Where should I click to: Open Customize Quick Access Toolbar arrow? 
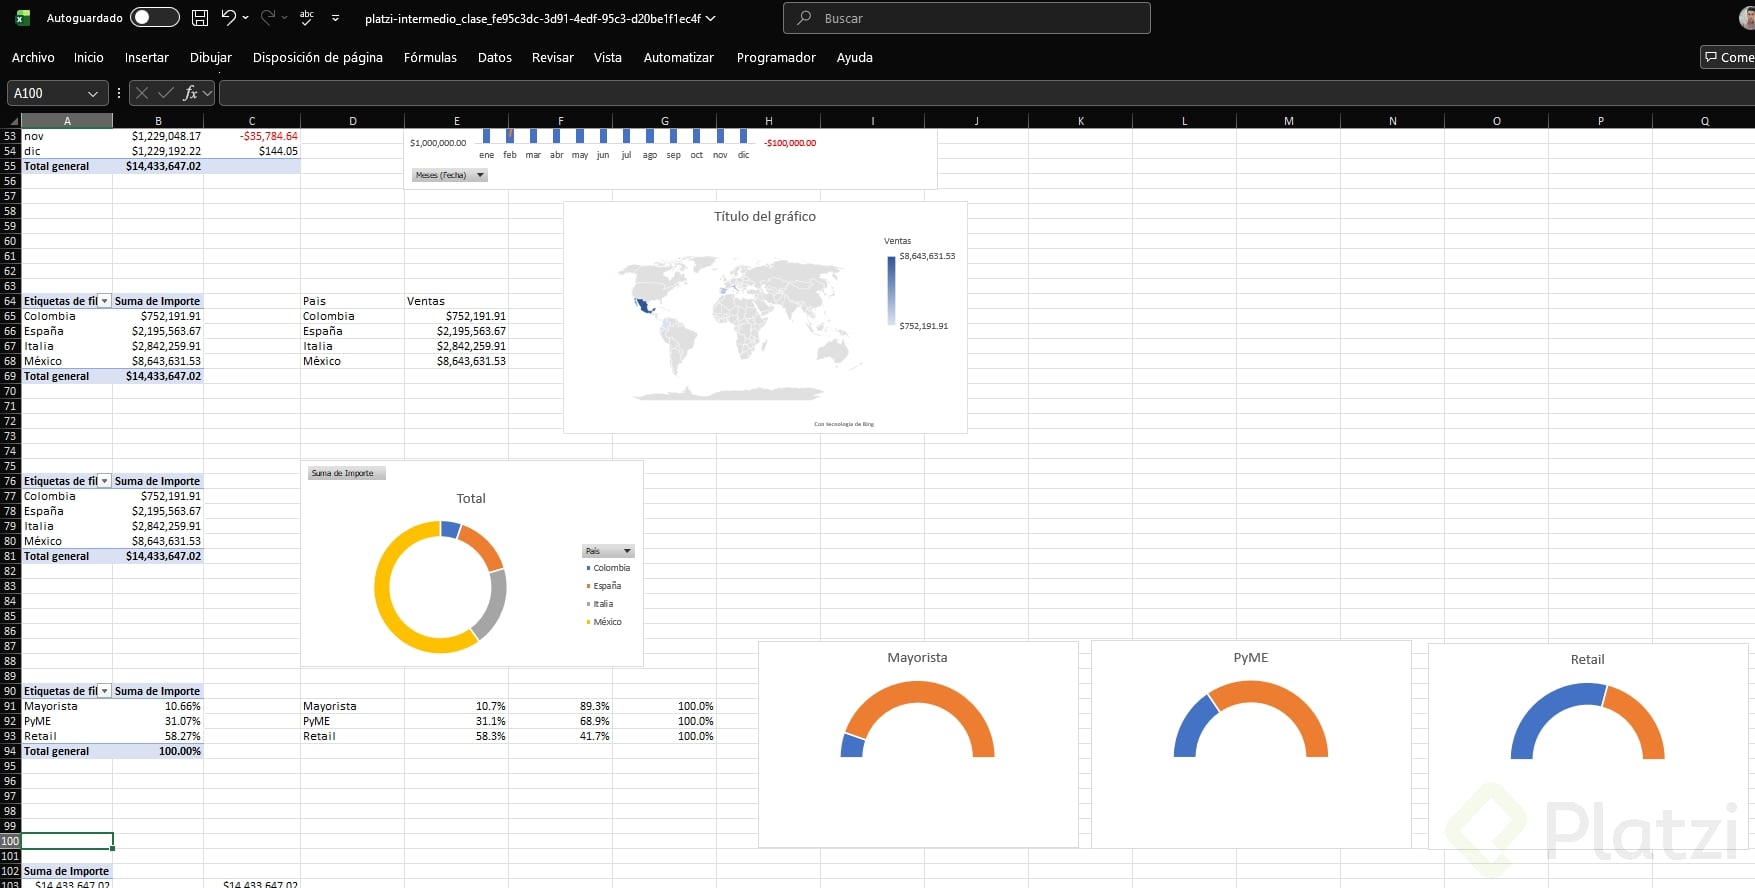tap(335, 18)
